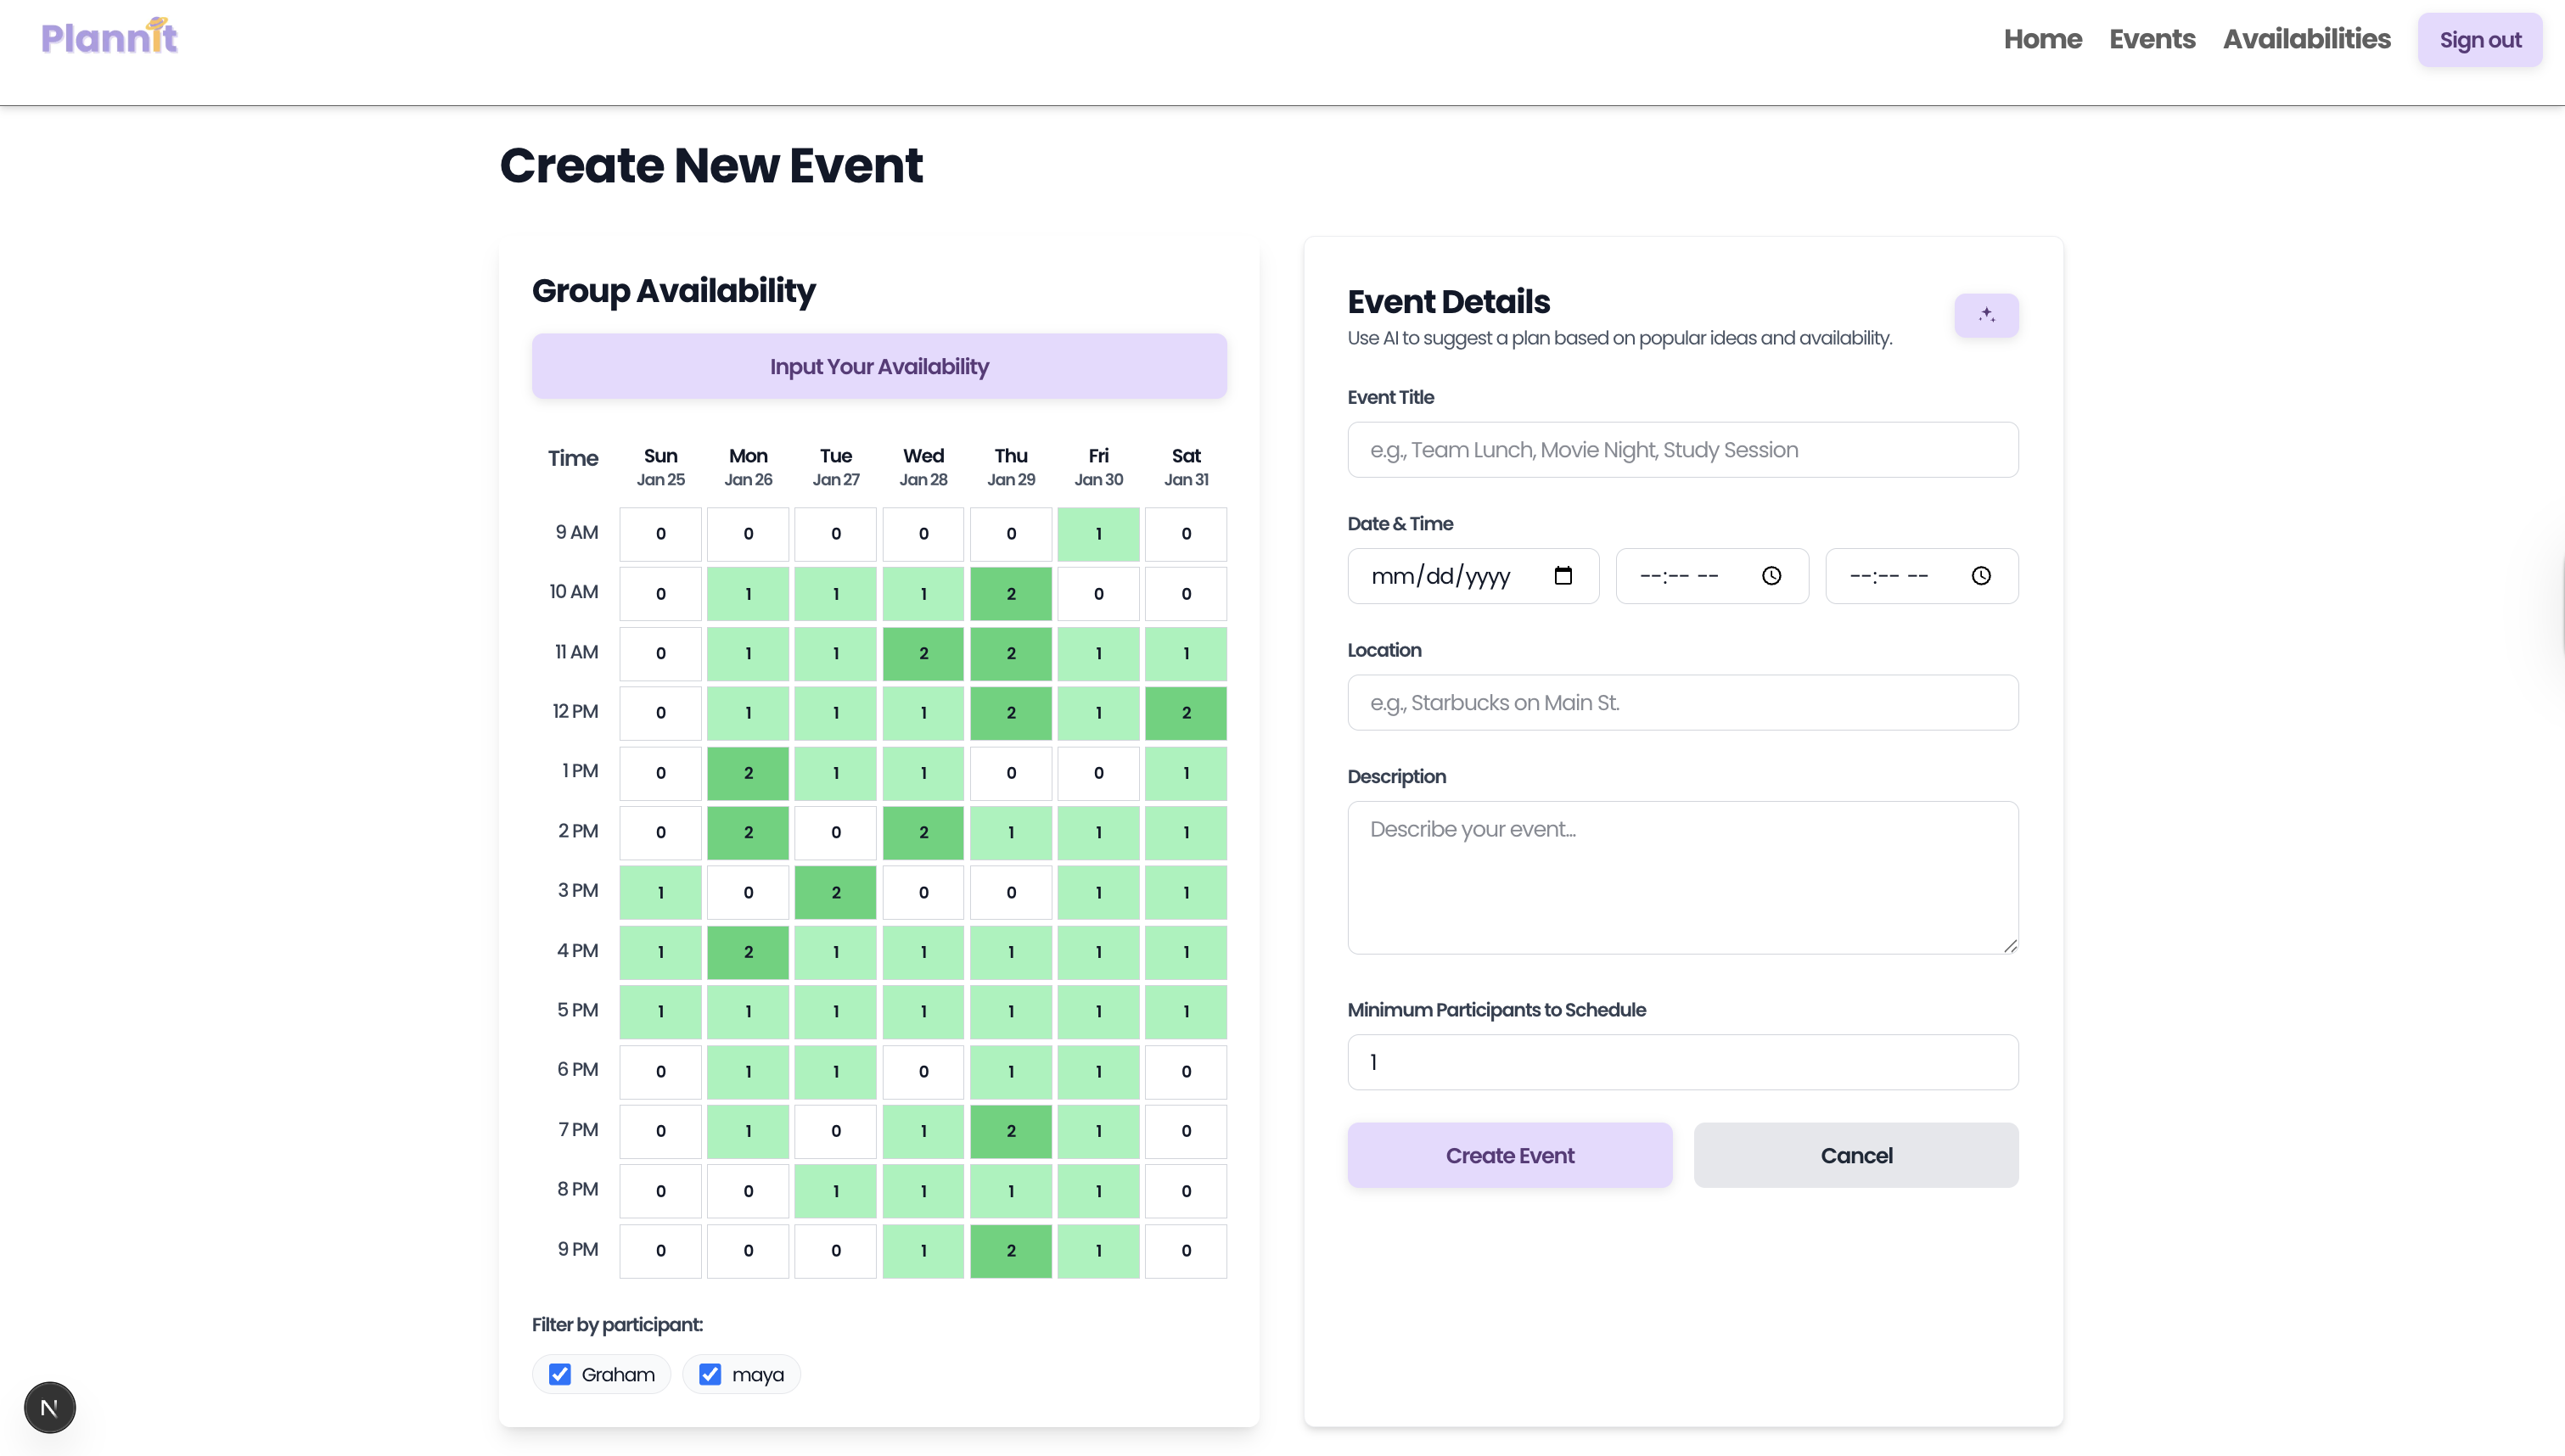Focus the Event Title field
Screen dimensions: 2565x1456
(1682, 450)
